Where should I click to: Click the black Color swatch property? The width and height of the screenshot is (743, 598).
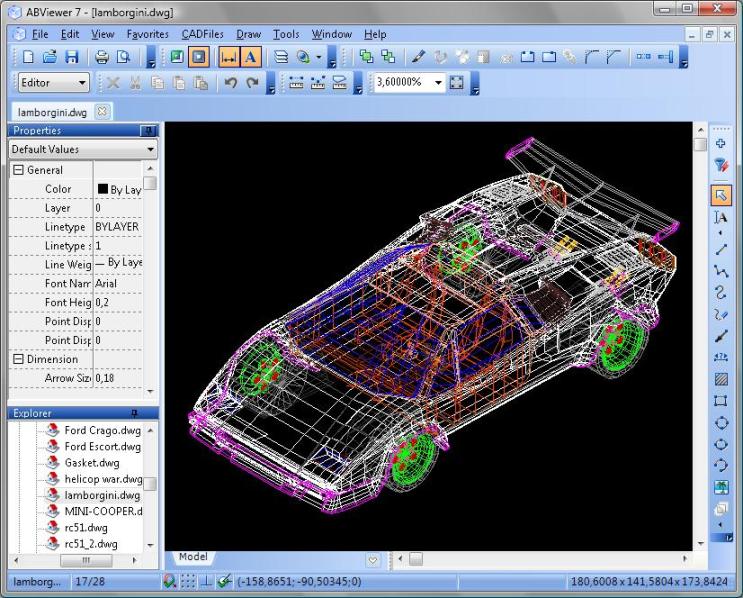(x=103, y=189)
